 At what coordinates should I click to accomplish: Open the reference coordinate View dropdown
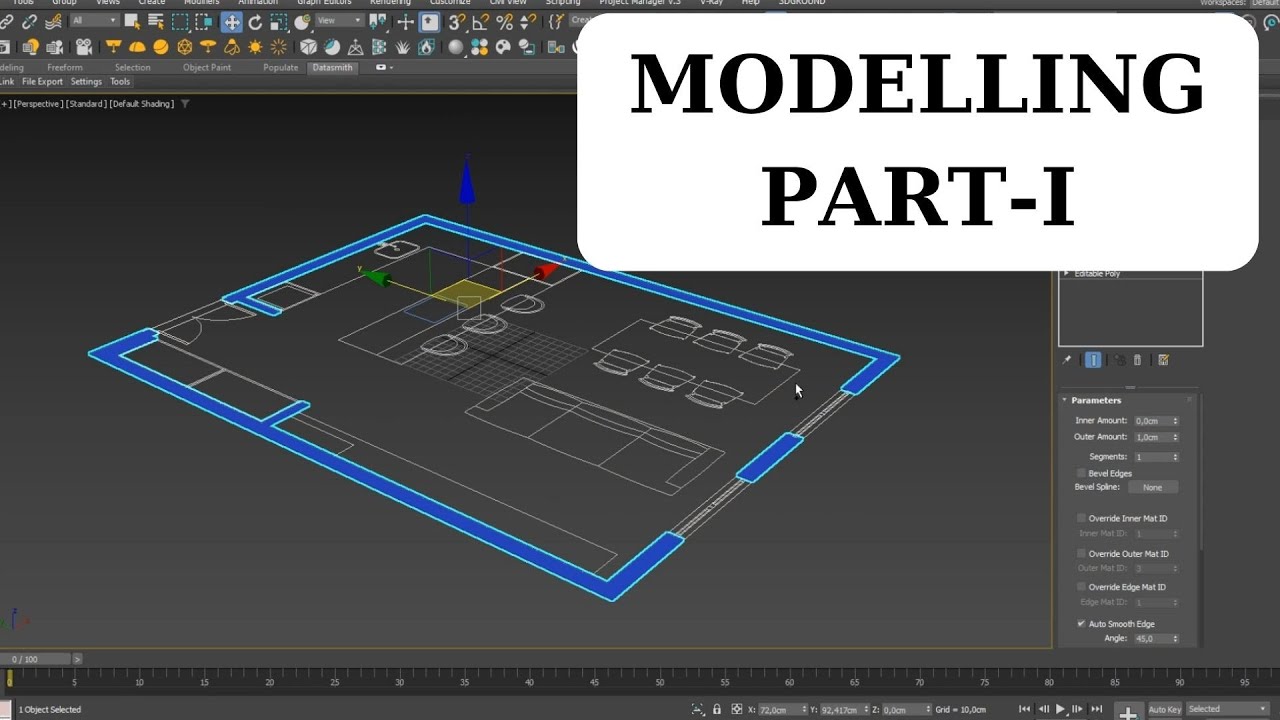340,21
